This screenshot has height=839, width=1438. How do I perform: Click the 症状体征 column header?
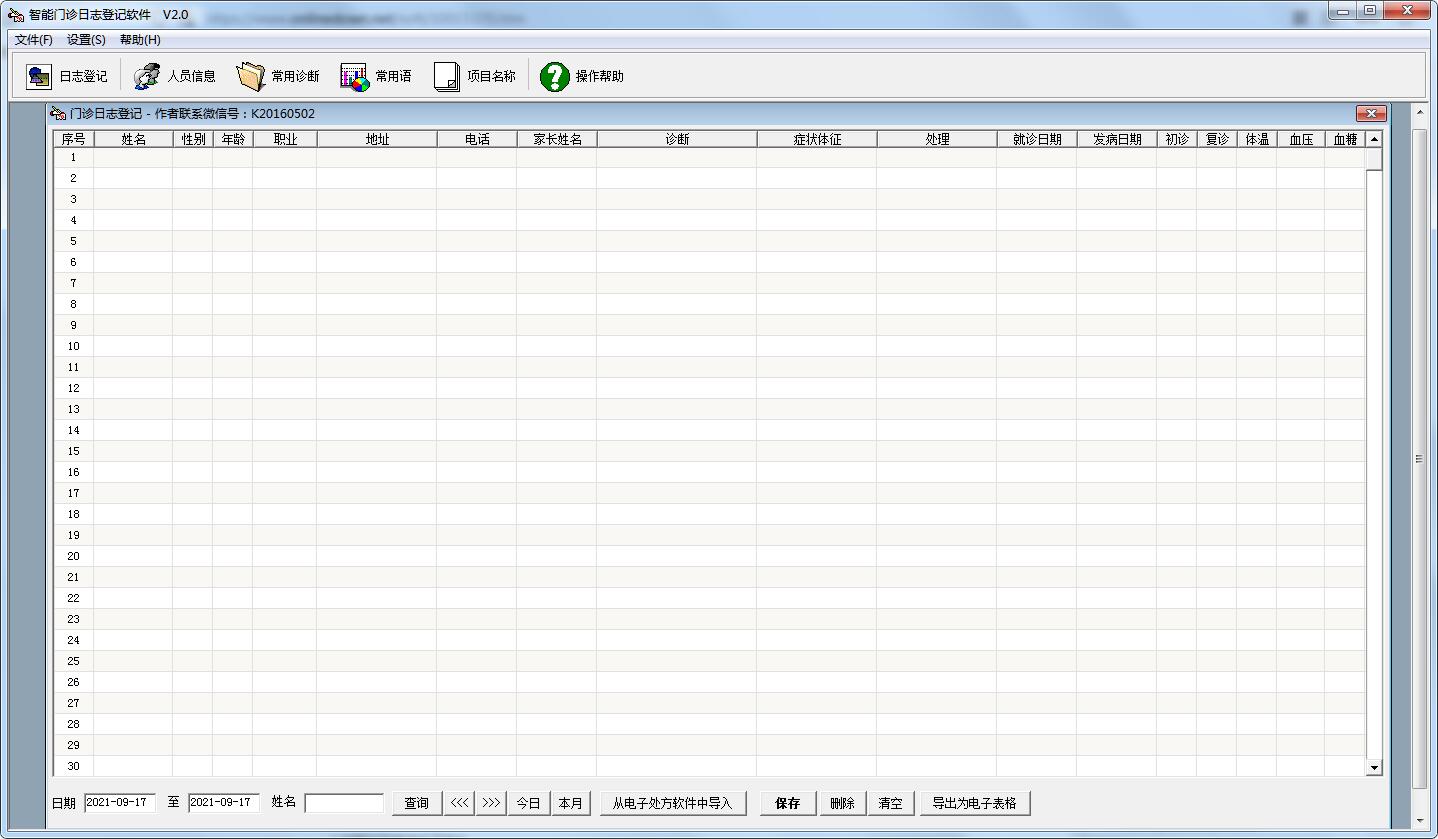click(817, 139)
